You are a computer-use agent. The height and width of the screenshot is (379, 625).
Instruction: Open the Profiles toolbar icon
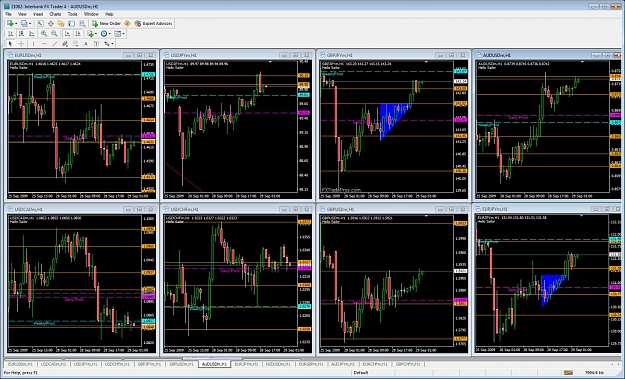pos(24,24)
